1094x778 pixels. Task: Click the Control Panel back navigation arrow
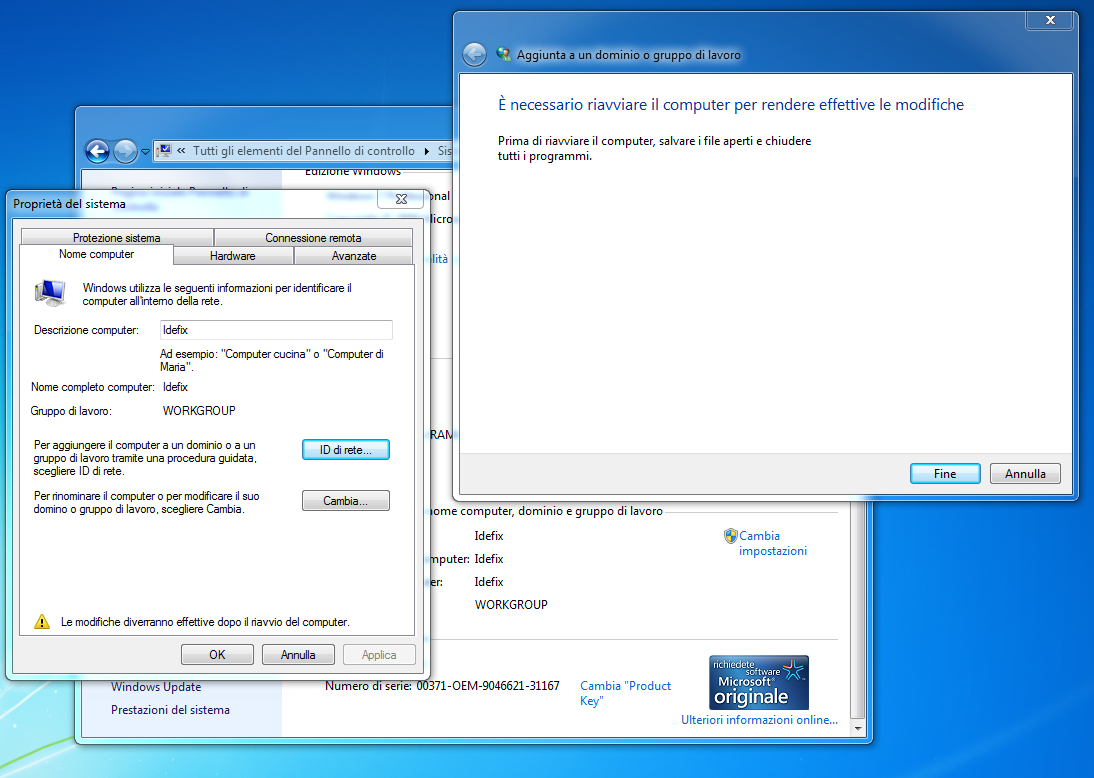coord(97,151)
